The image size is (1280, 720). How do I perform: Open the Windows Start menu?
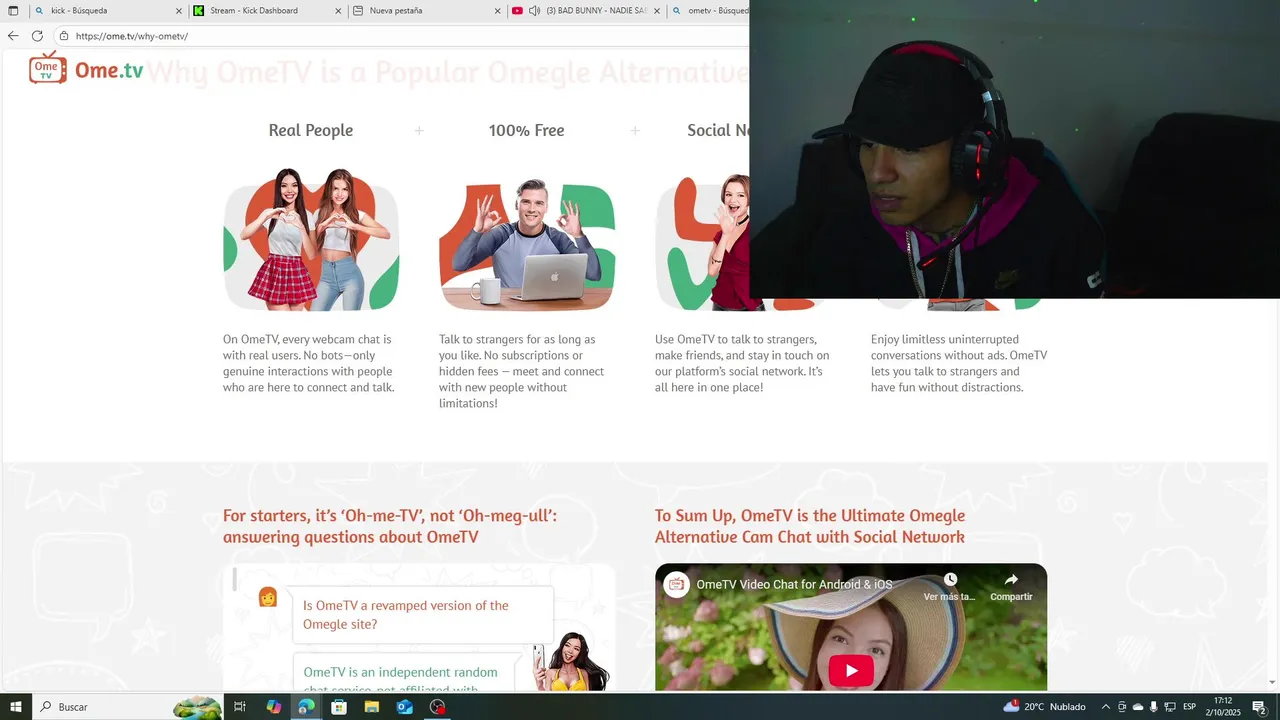coord(15,707)
